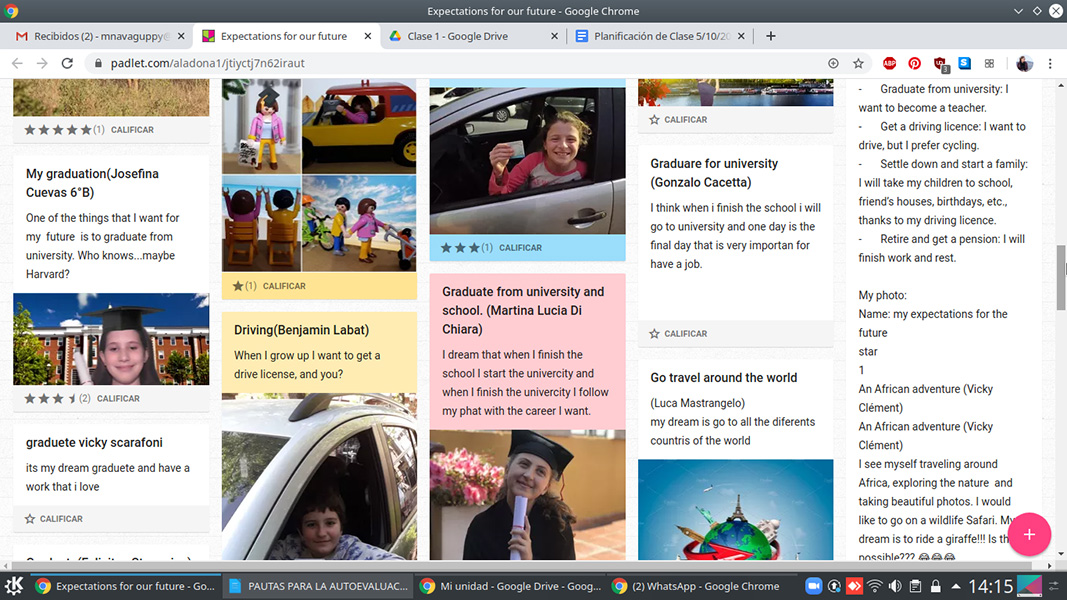Viewport: 1067px width, 600px height.
Task: Open Chrome's three-dot menu
Action: tap(1050, 63)
